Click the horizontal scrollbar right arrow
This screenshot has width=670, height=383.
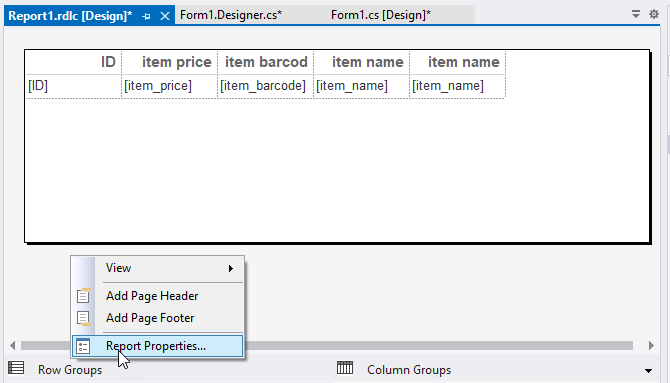[x=651, y=345]
